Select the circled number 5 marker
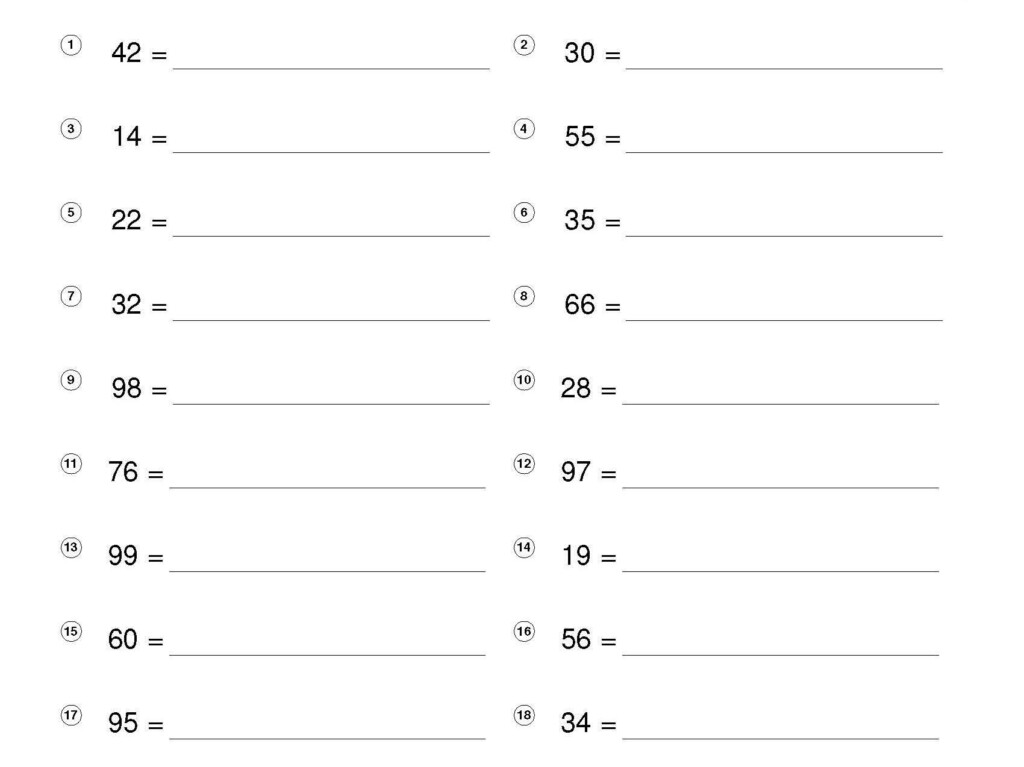1024x767 pixels. (71, 212)
